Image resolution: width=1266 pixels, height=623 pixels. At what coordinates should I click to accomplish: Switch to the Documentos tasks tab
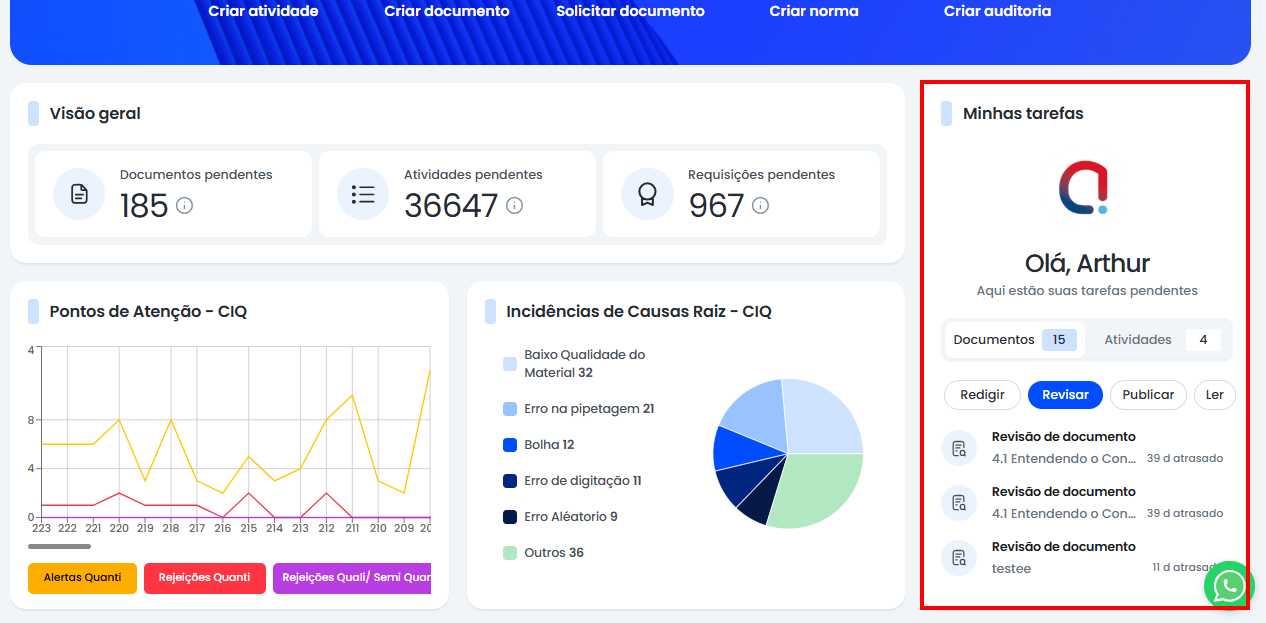point(1014,340)
